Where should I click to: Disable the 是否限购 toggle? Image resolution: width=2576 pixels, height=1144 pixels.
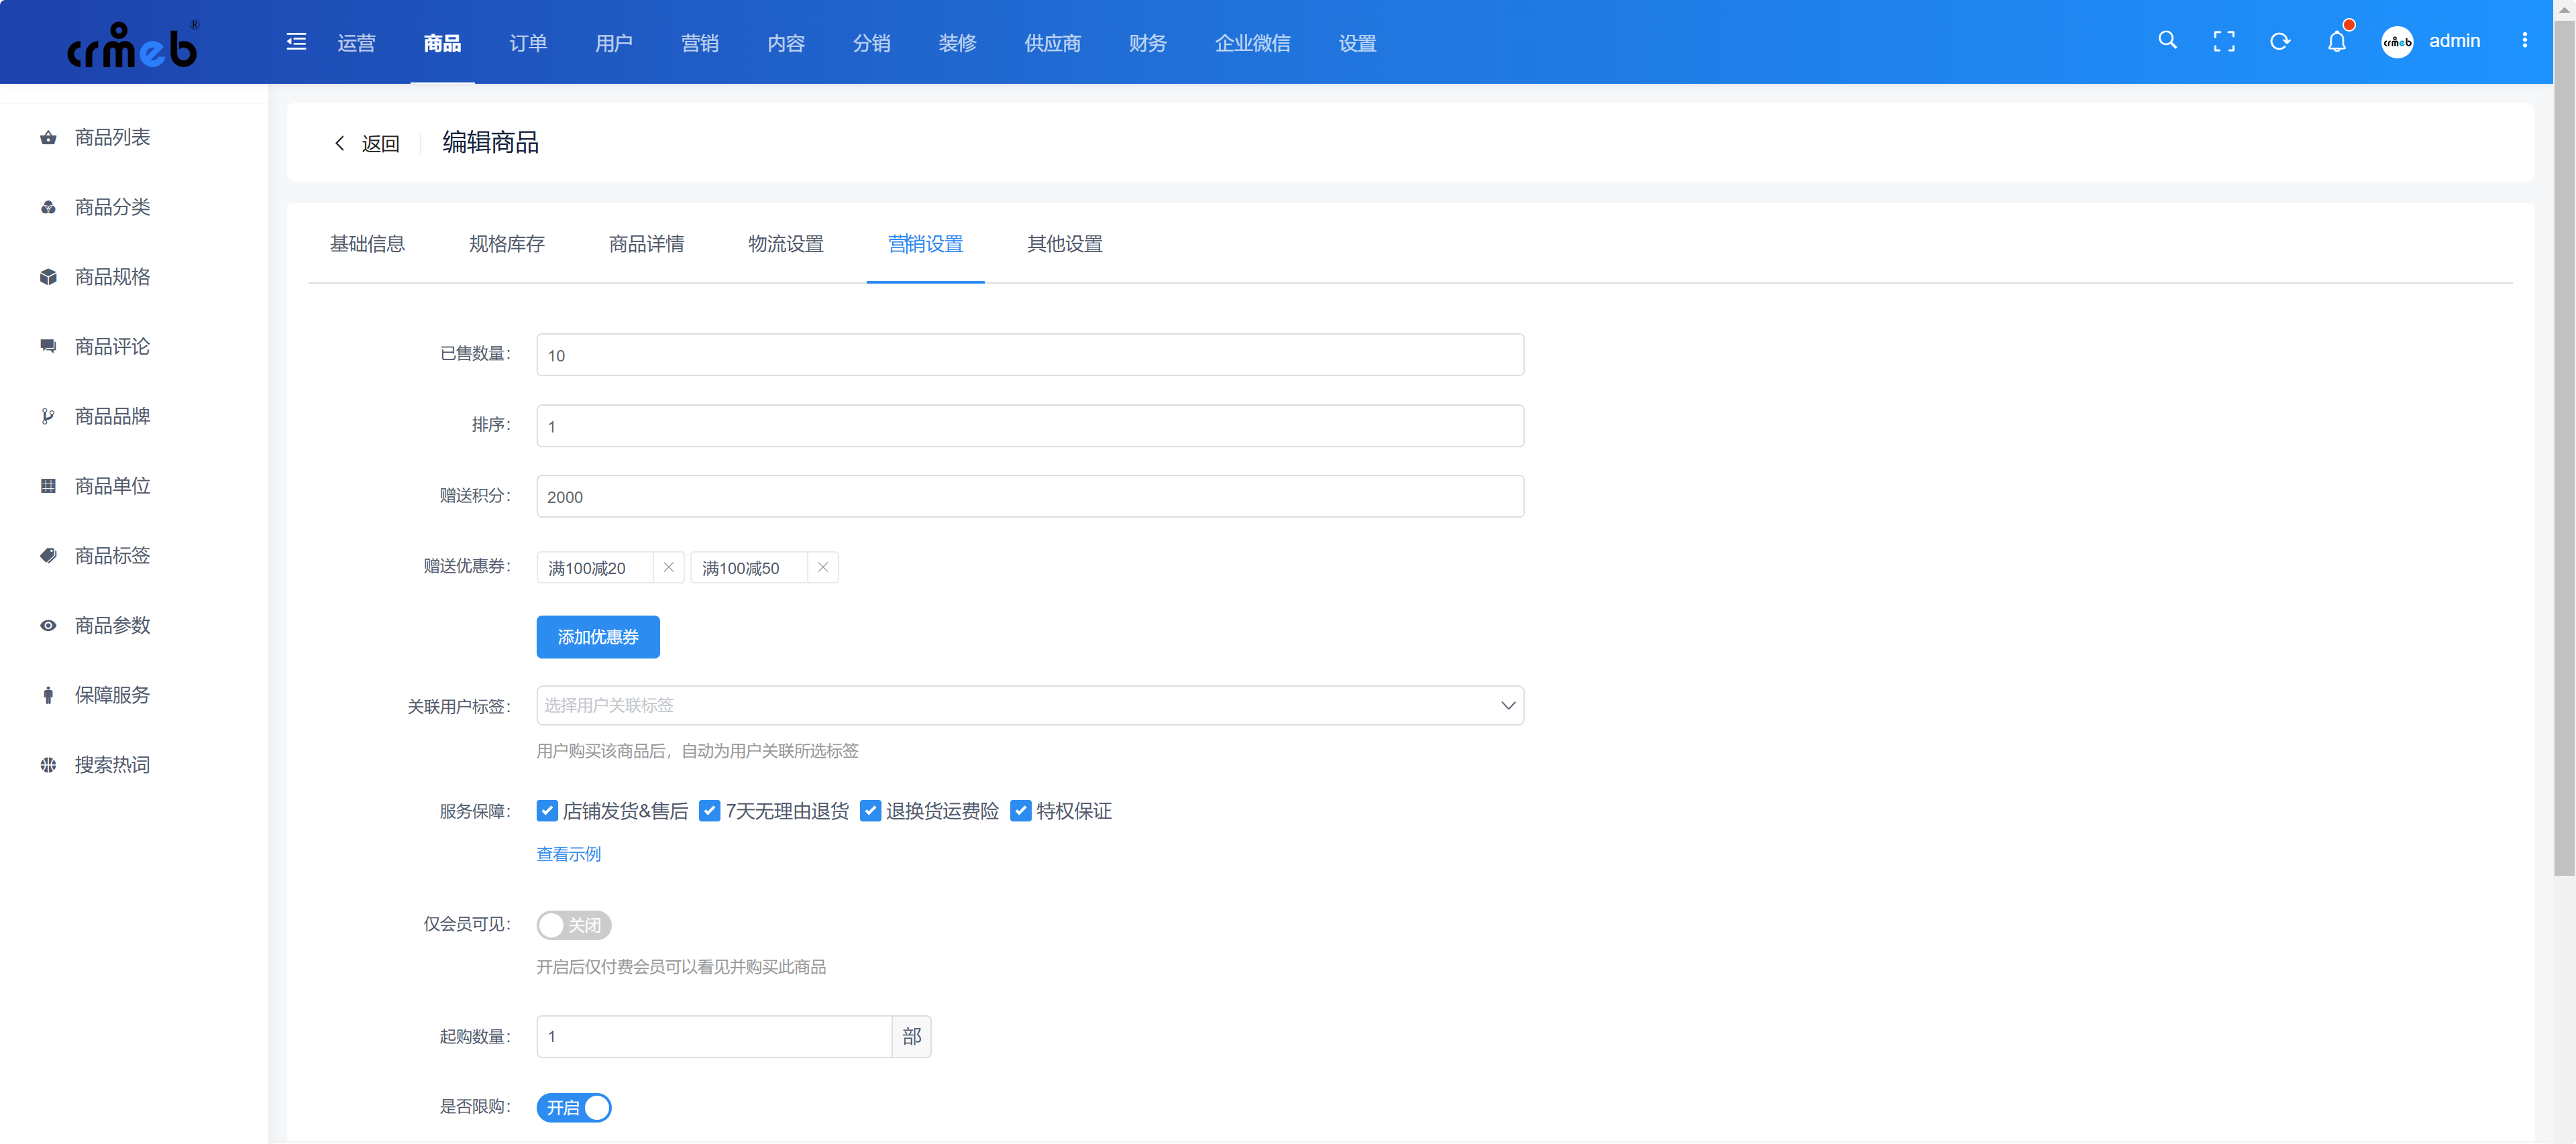click(573, 1107)
